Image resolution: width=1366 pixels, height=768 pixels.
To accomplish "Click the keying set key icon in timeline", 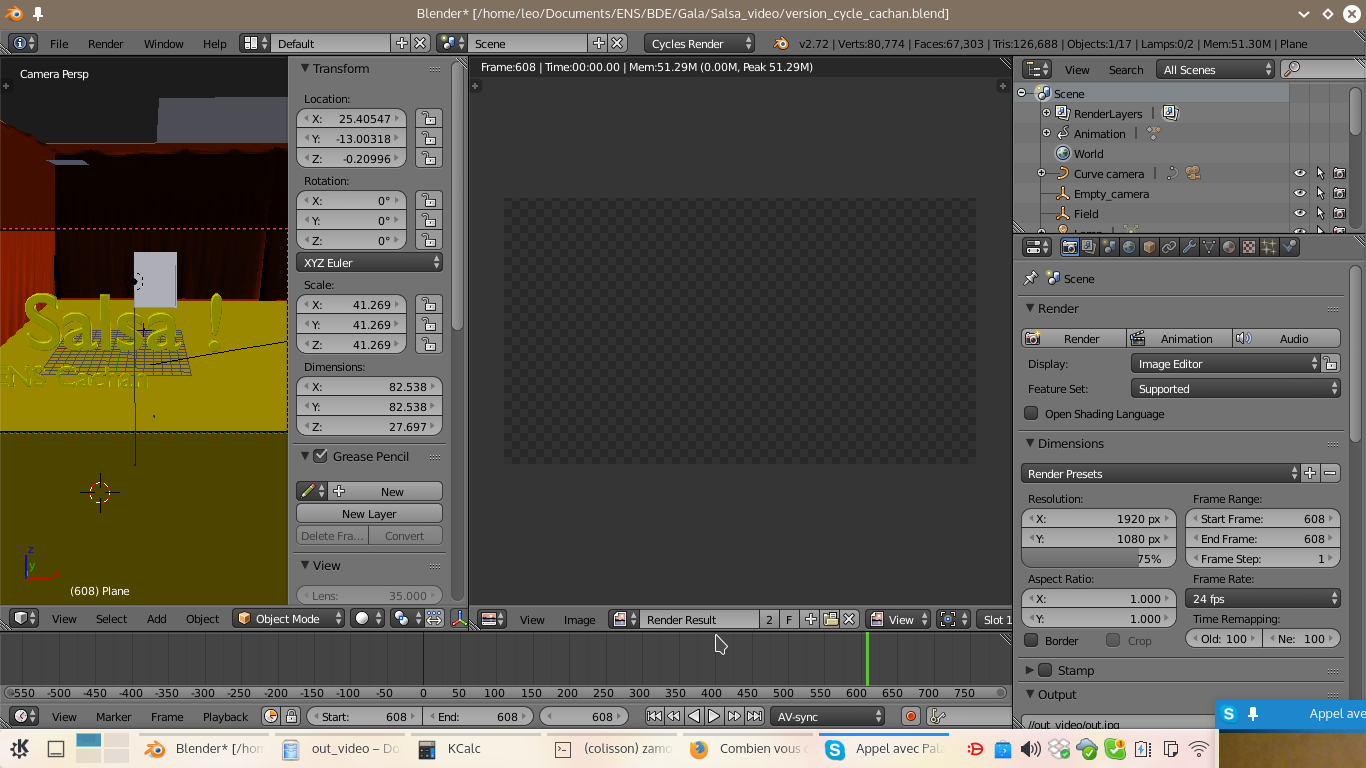I will (938, 716).
